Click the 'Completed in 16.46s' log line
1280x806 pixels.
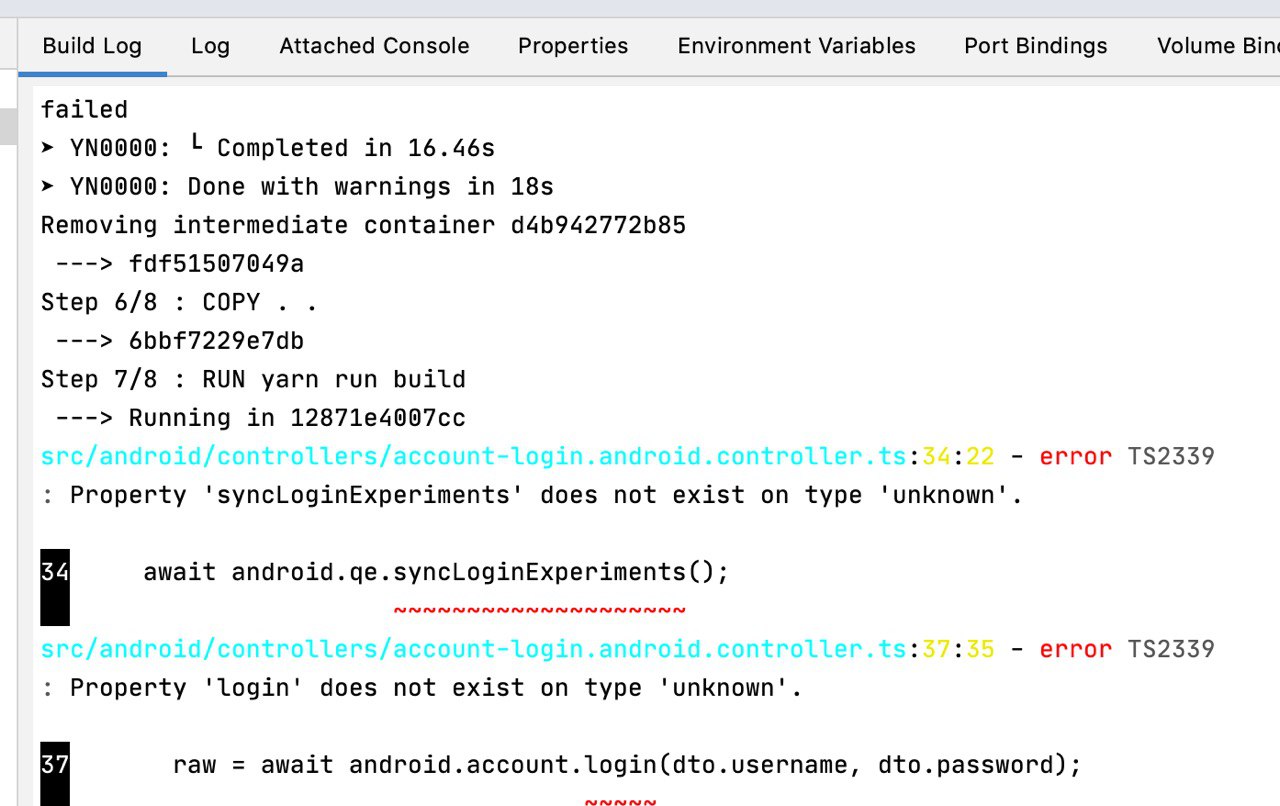click(268, 148)
